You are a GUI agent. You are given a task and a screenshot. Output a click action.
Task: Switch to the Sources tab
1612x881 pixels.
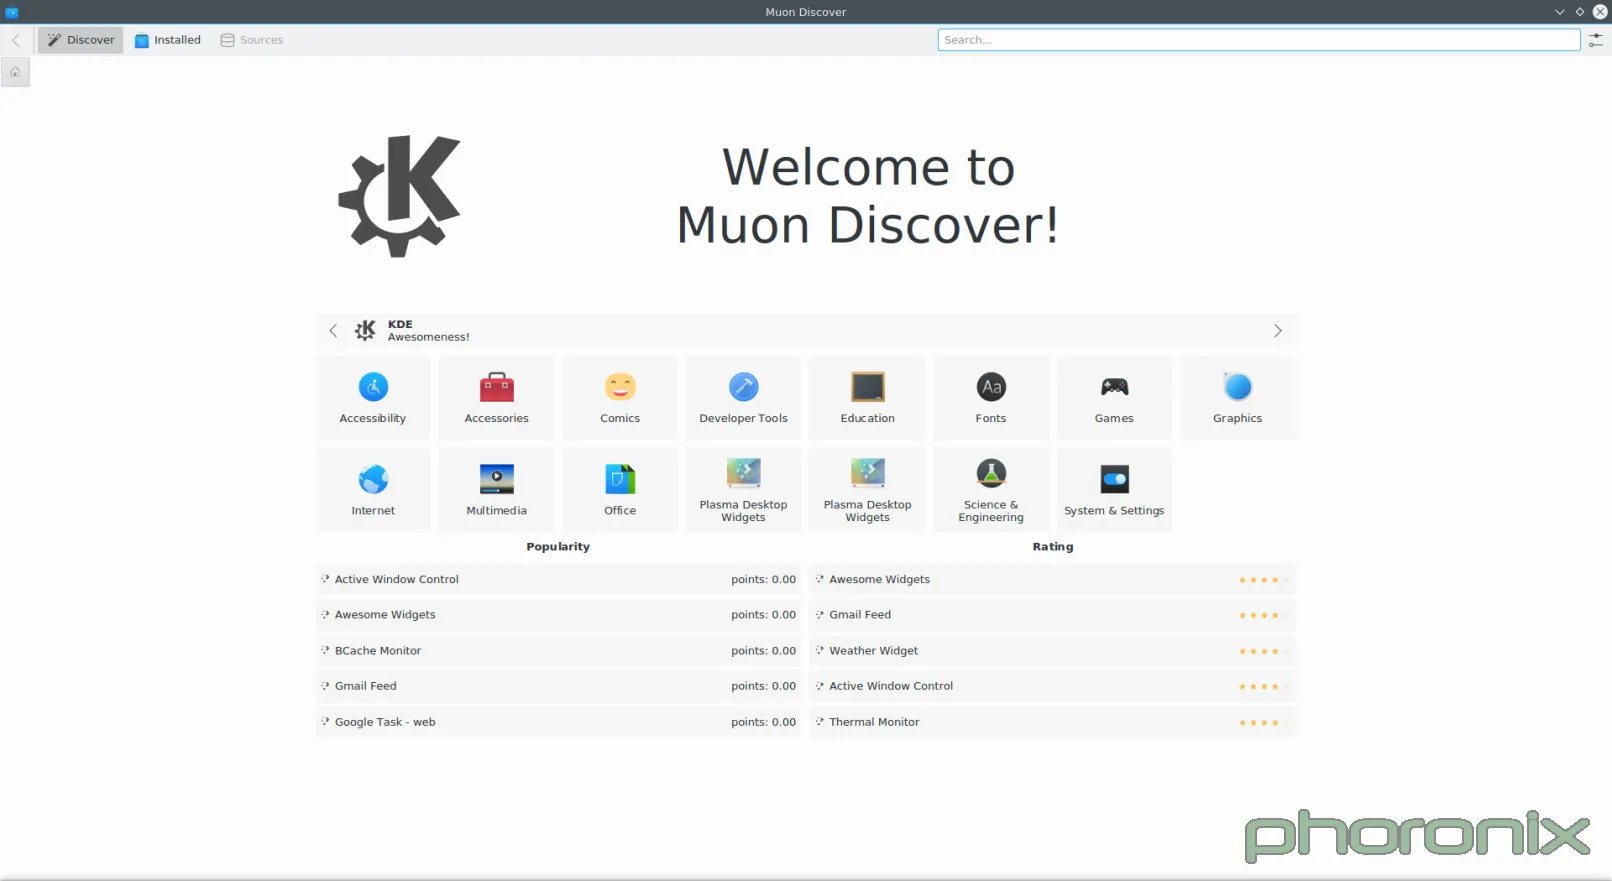(252, 40)
